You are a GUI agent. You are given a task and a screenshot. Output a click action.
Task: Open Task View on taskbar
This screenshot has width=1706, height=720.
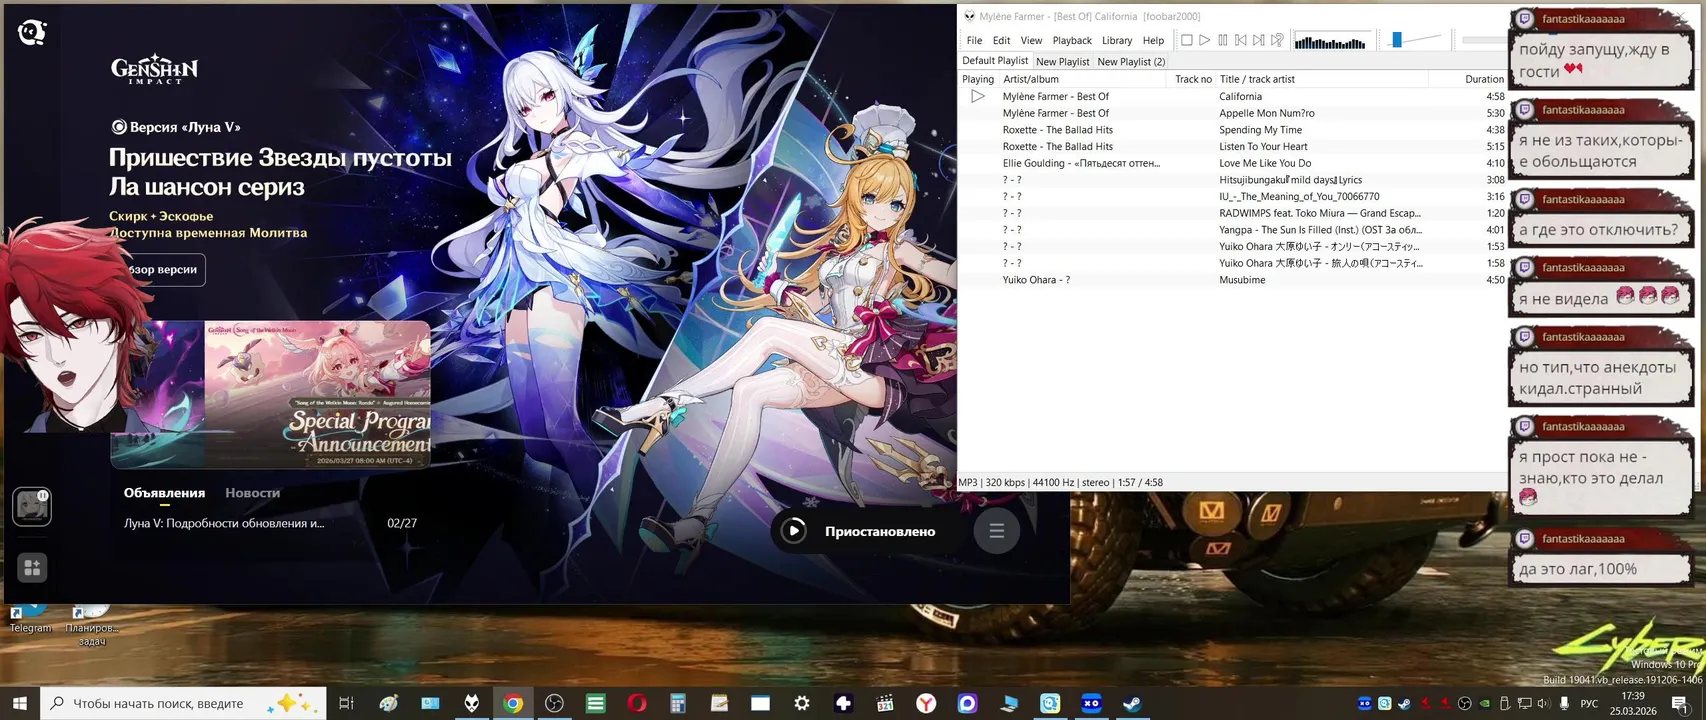(346, 703)
